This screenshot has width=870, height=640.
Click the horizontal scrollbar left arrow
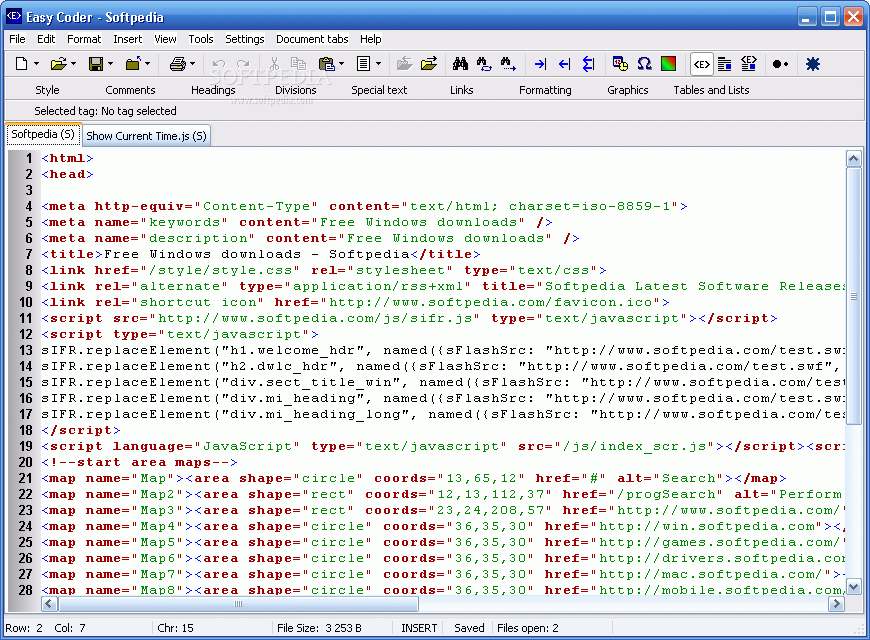pyautogui.click(x=49, y=603)
